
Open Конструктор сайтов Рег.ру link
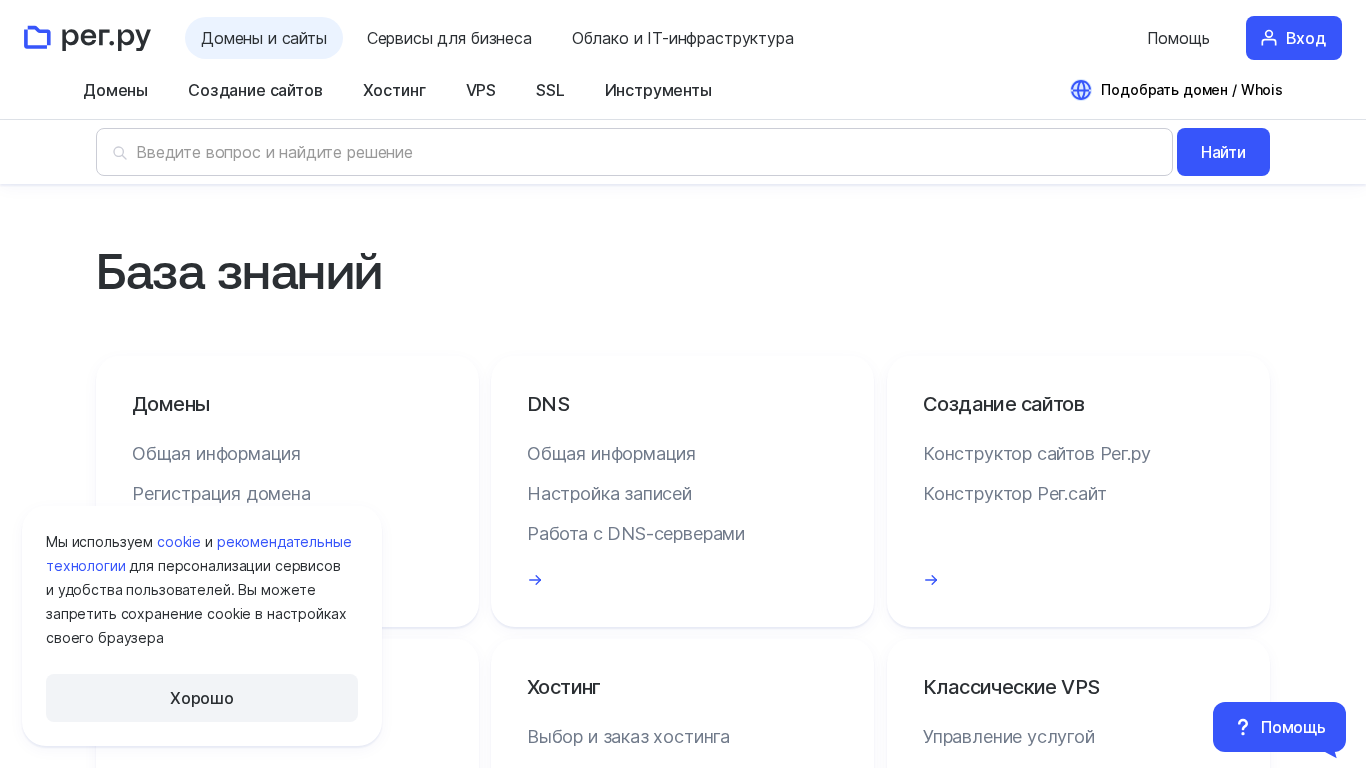pyautogui.click(x=1036, y=453)
